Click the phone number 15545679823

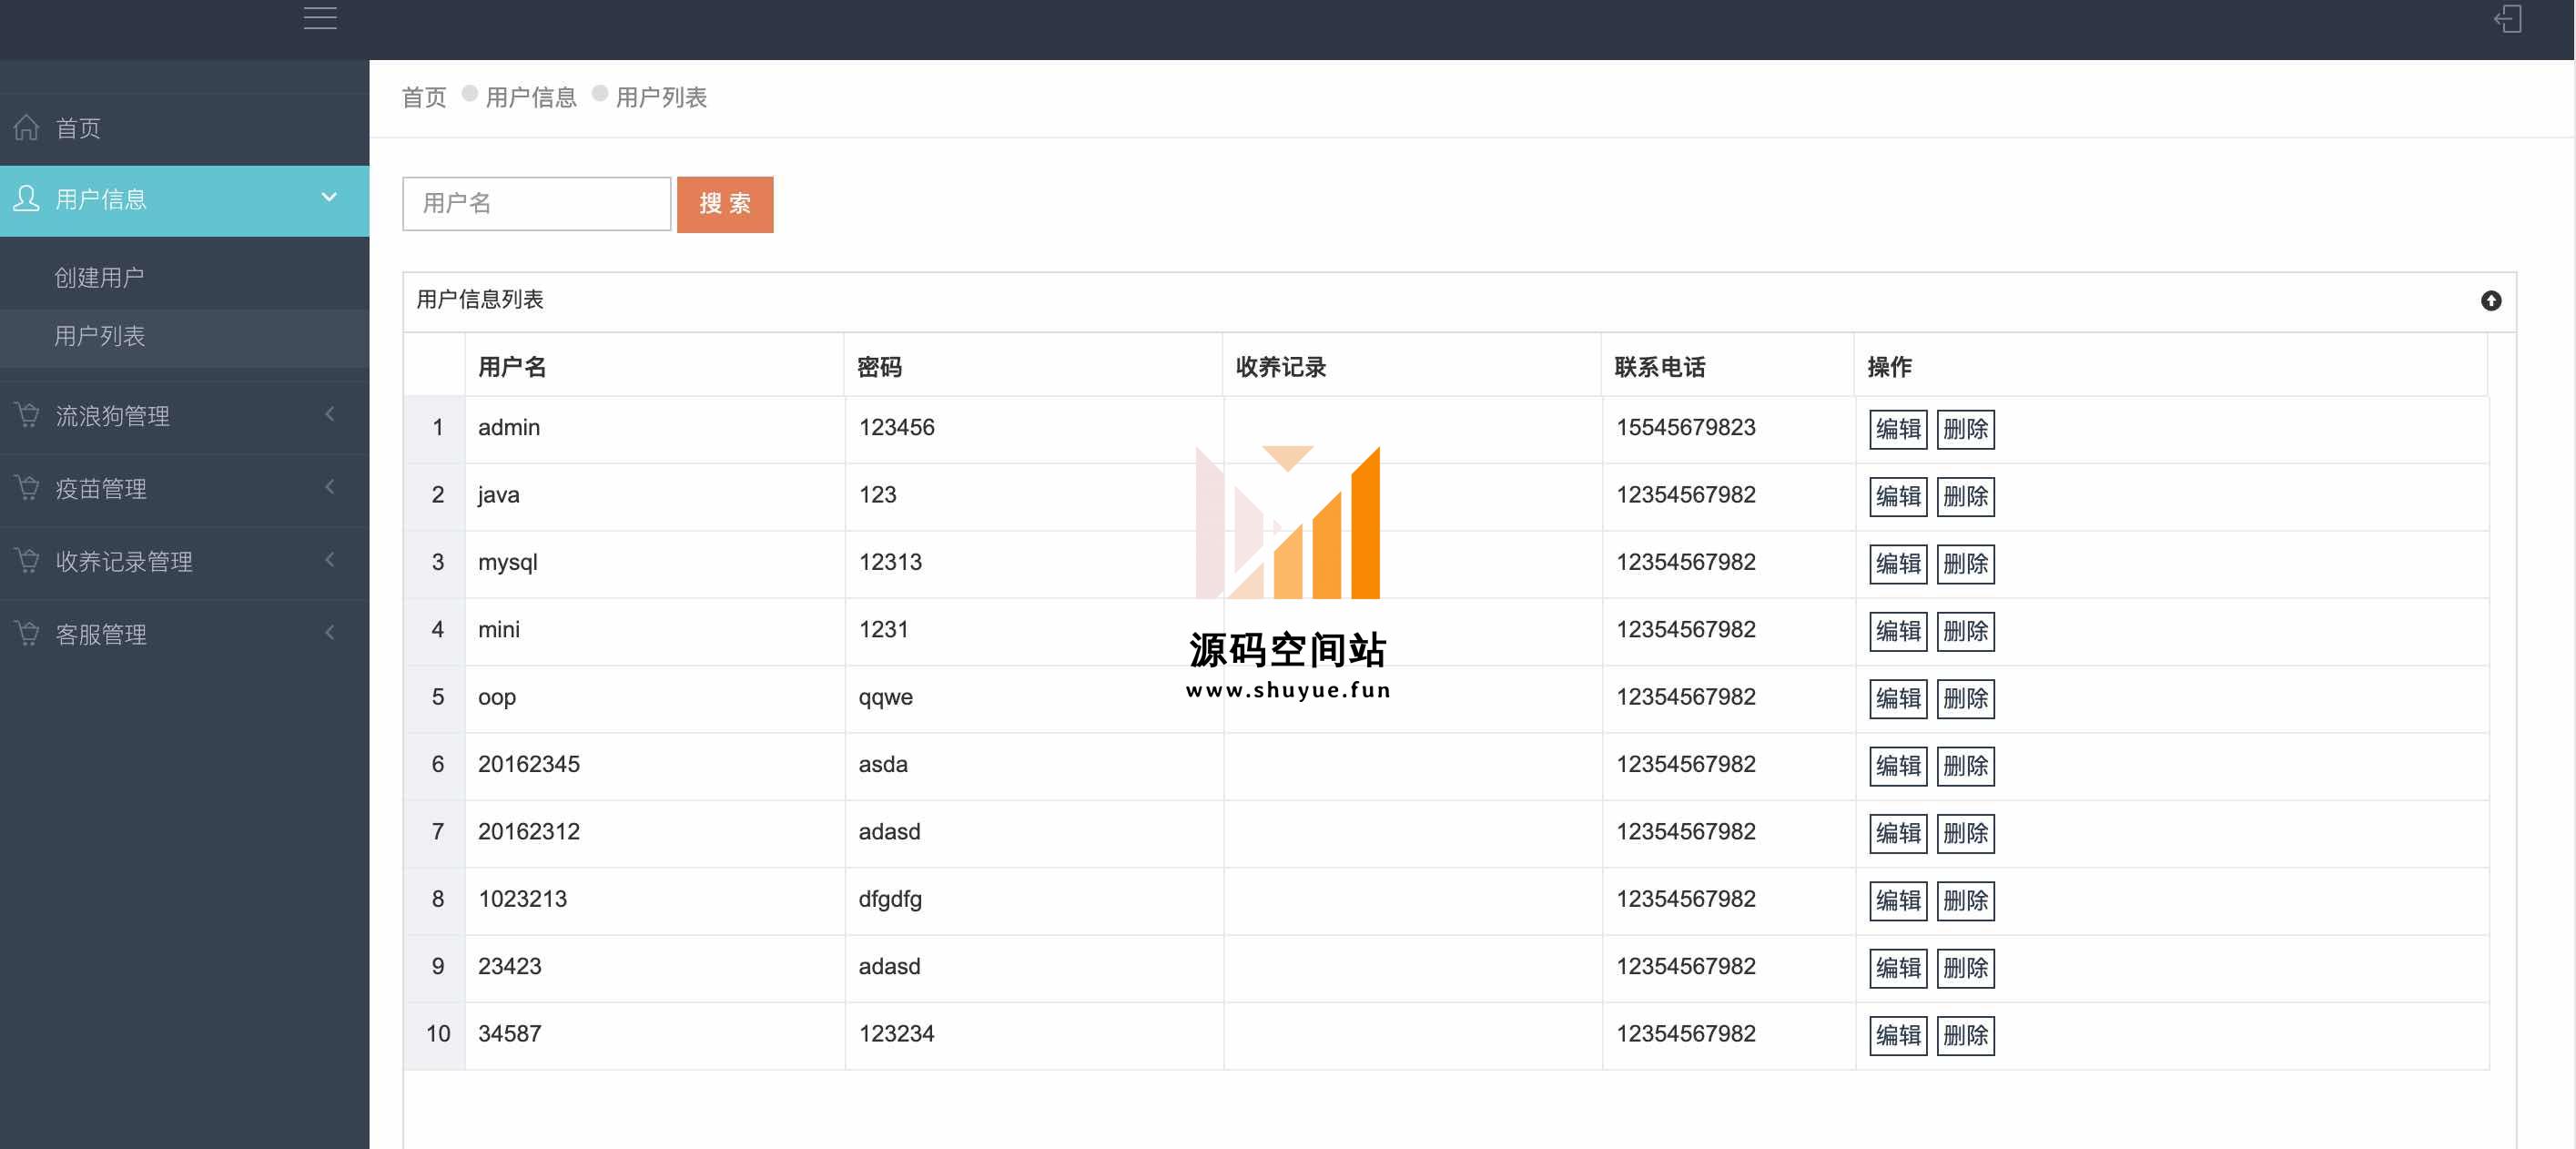(x=1686, y=428)
